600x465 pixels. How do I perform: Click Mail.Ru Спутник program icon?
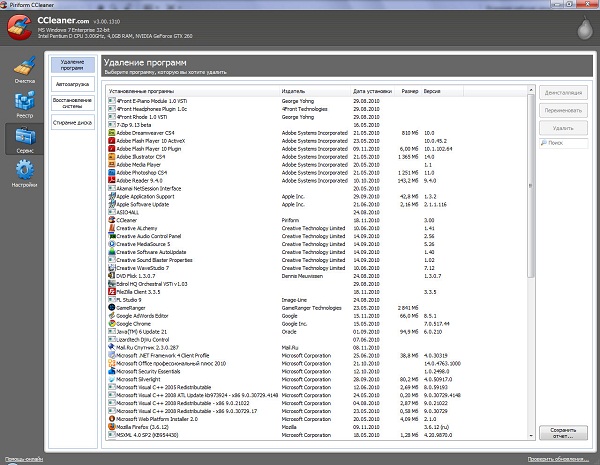pos(111,348)
